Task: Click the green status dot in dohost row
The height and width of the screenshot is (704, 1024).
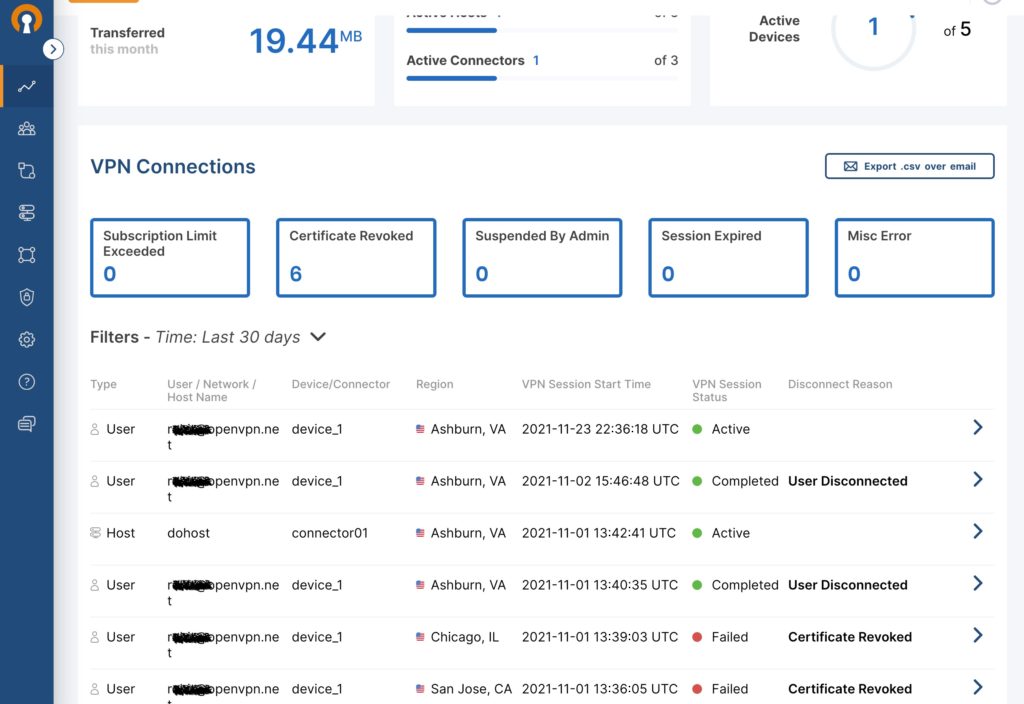Action: (697, 533)
